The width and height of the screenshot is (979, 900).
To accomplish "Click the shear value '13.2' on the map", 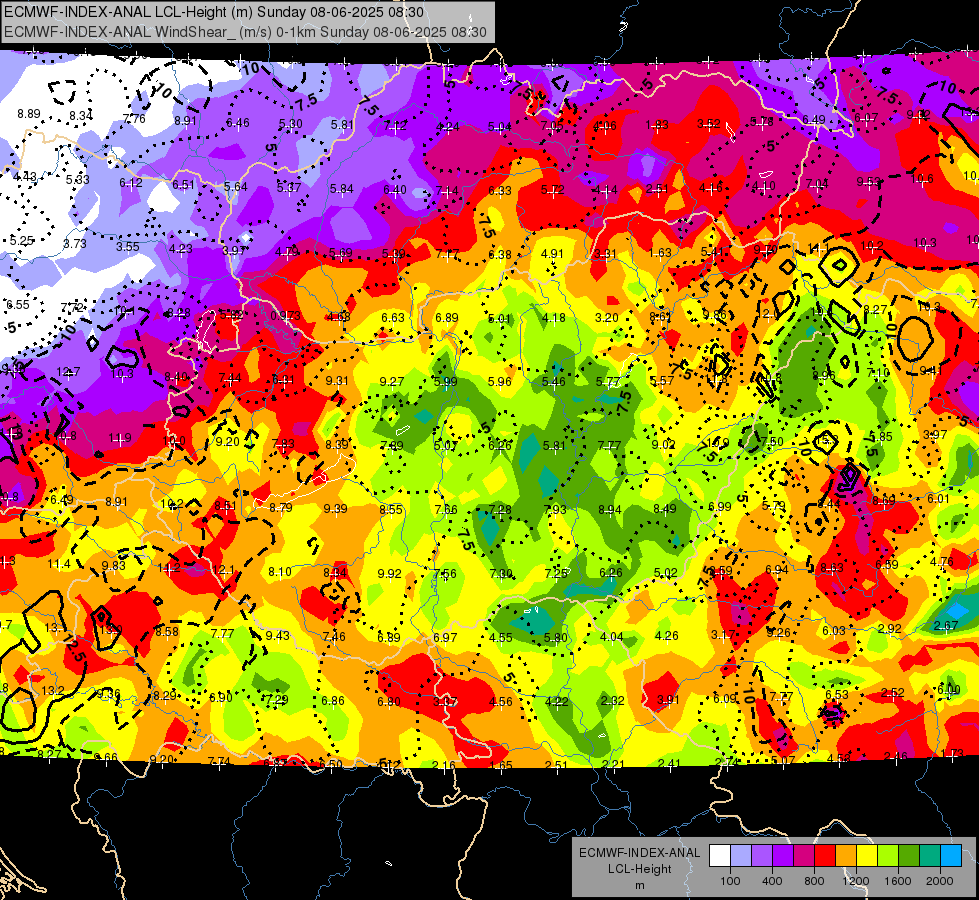I will (x=53, y=690).
